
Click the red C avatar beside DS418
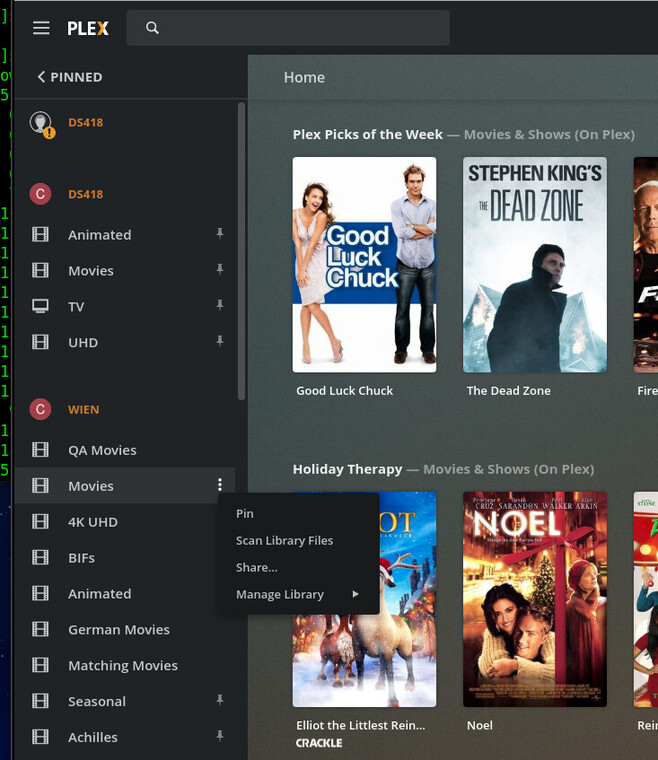(x=40, y=194)
